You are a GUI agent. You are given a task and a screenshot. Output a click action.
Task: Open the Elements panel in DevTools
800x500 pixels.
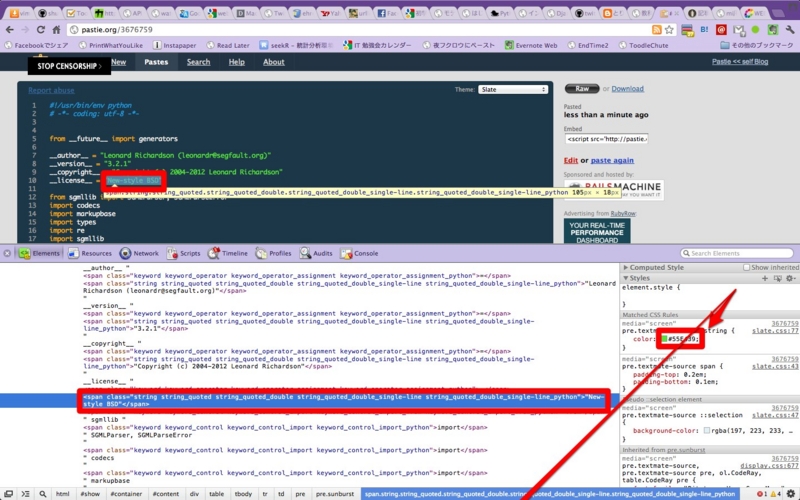click(x=40, y=253)
